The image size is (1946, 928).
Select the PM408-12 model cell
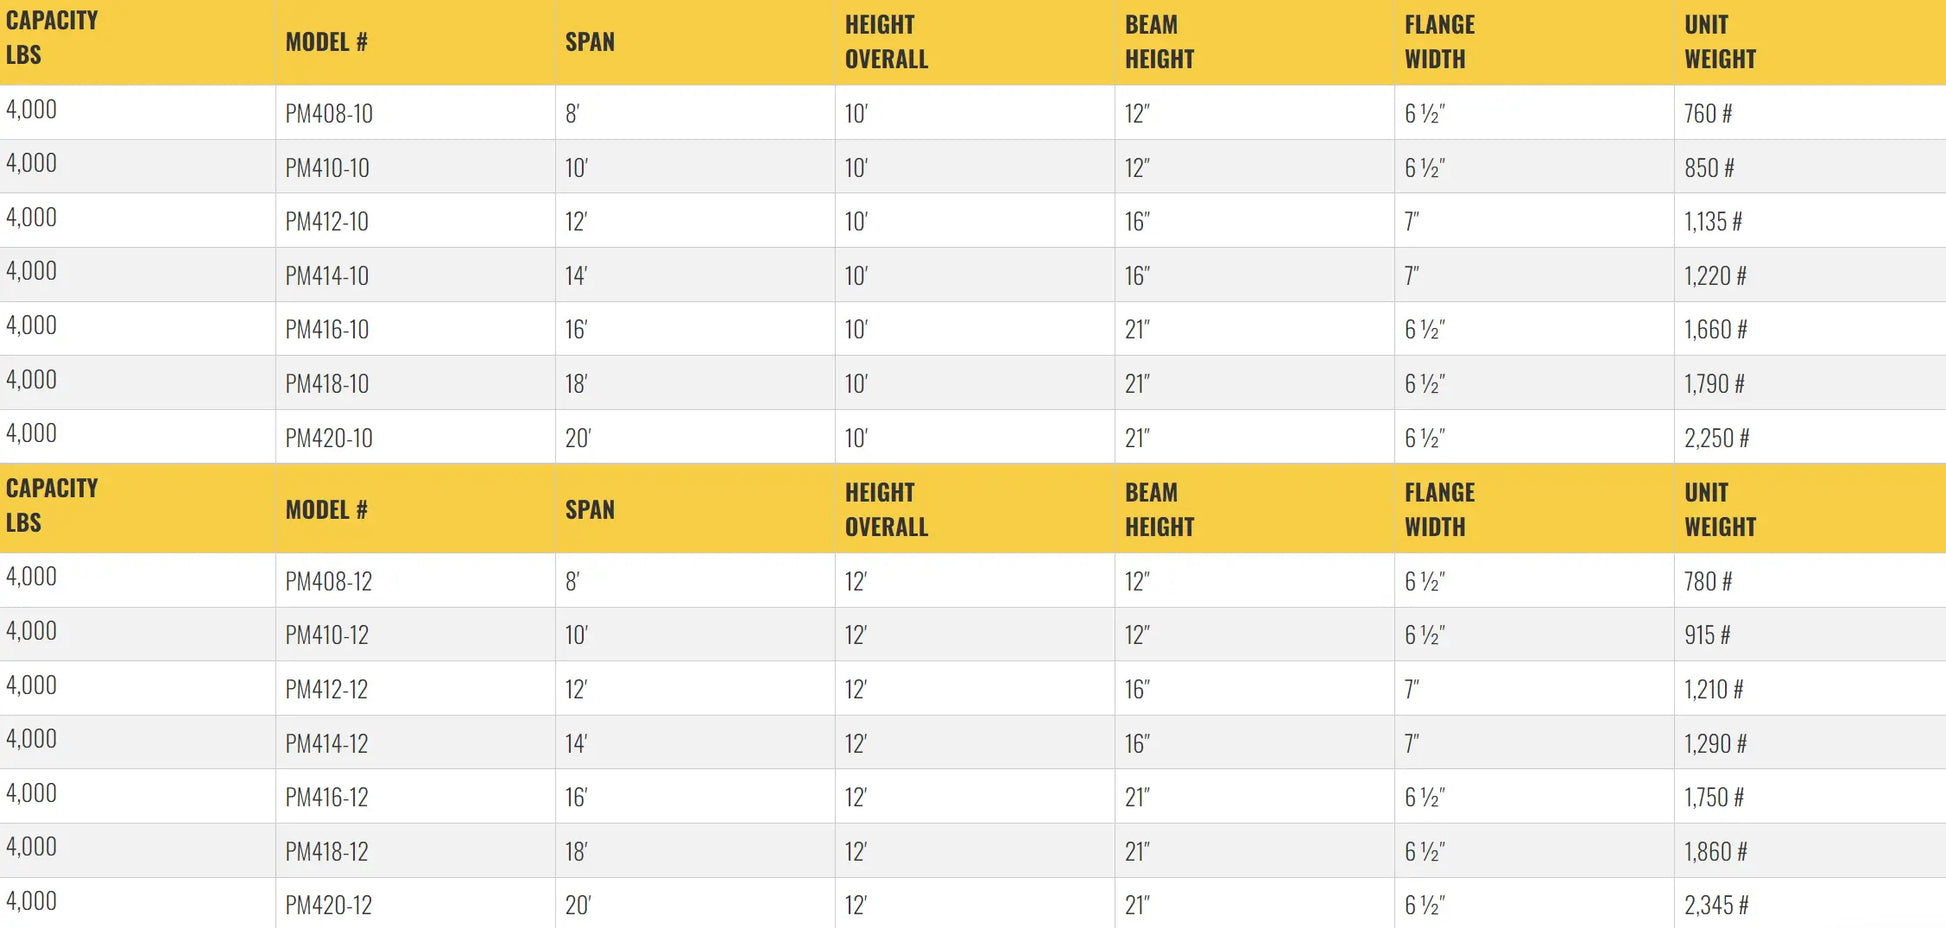tap(329, 582)
